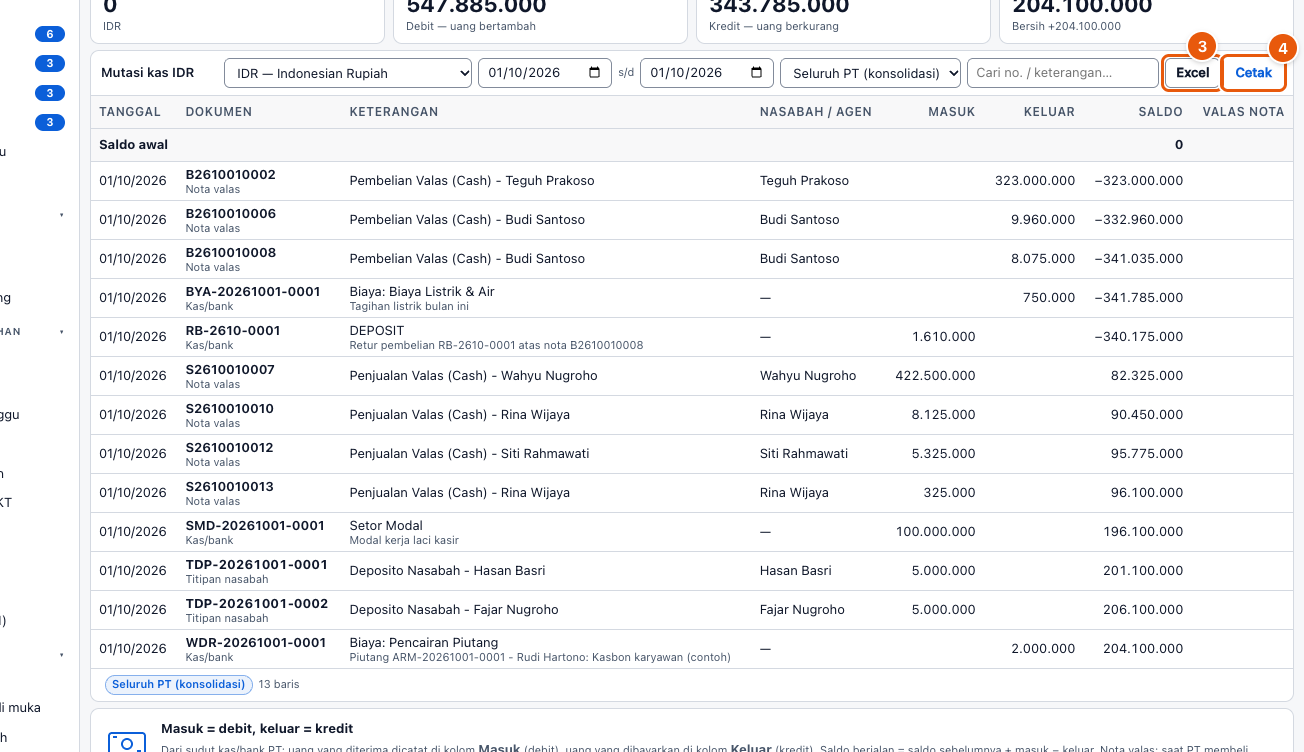Click the SALDO column header

click(x=1161, y=112)
